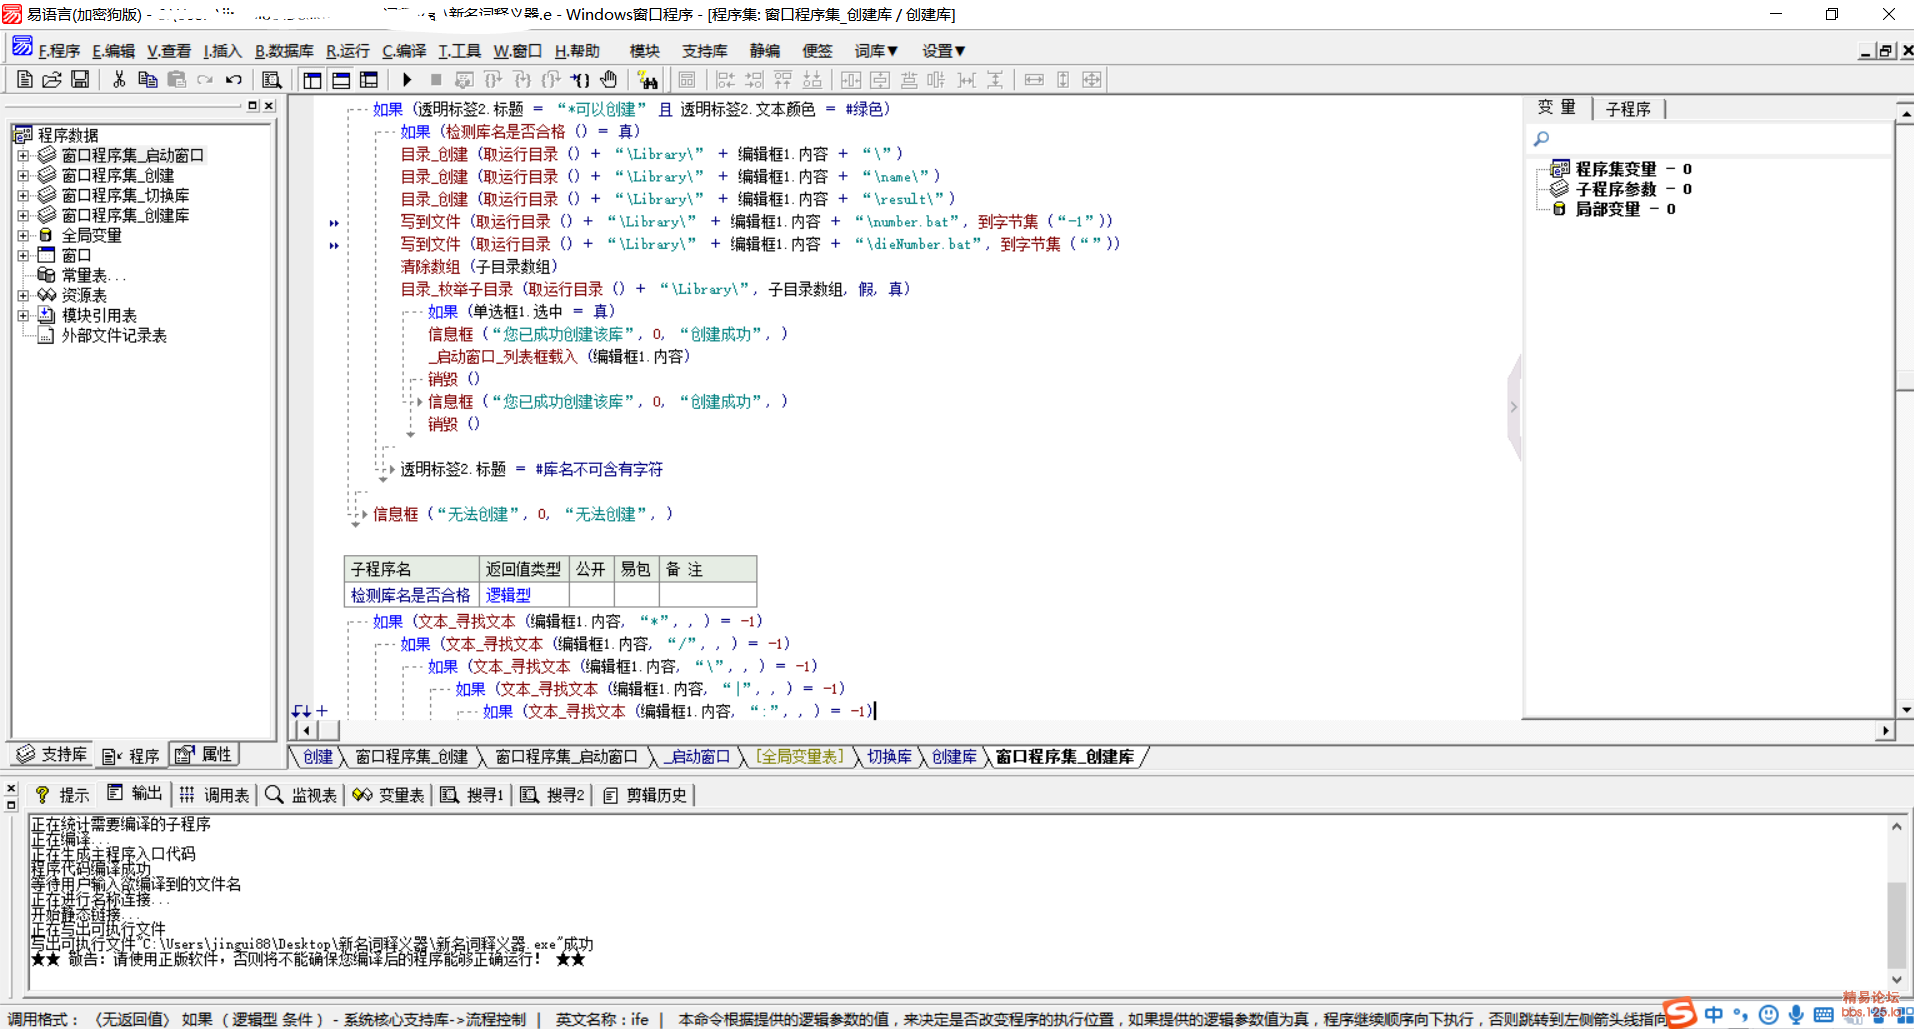Open the F.程序 menu
This screenshot has height=1029, width=1914.
[59, 51]
